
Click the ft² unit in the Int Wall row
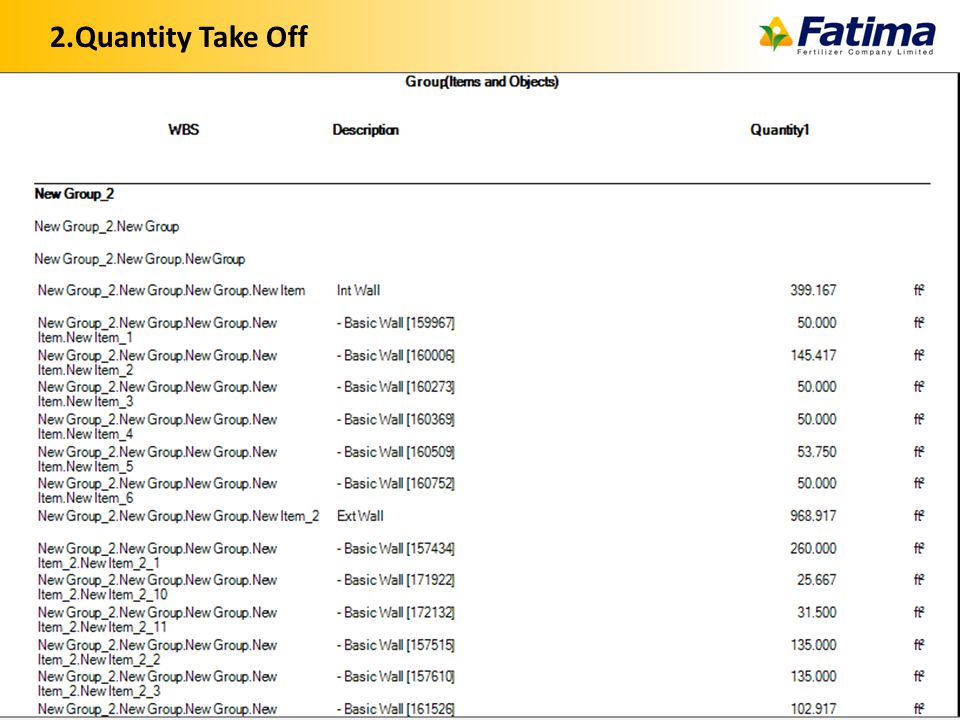[x=918, y=290]
